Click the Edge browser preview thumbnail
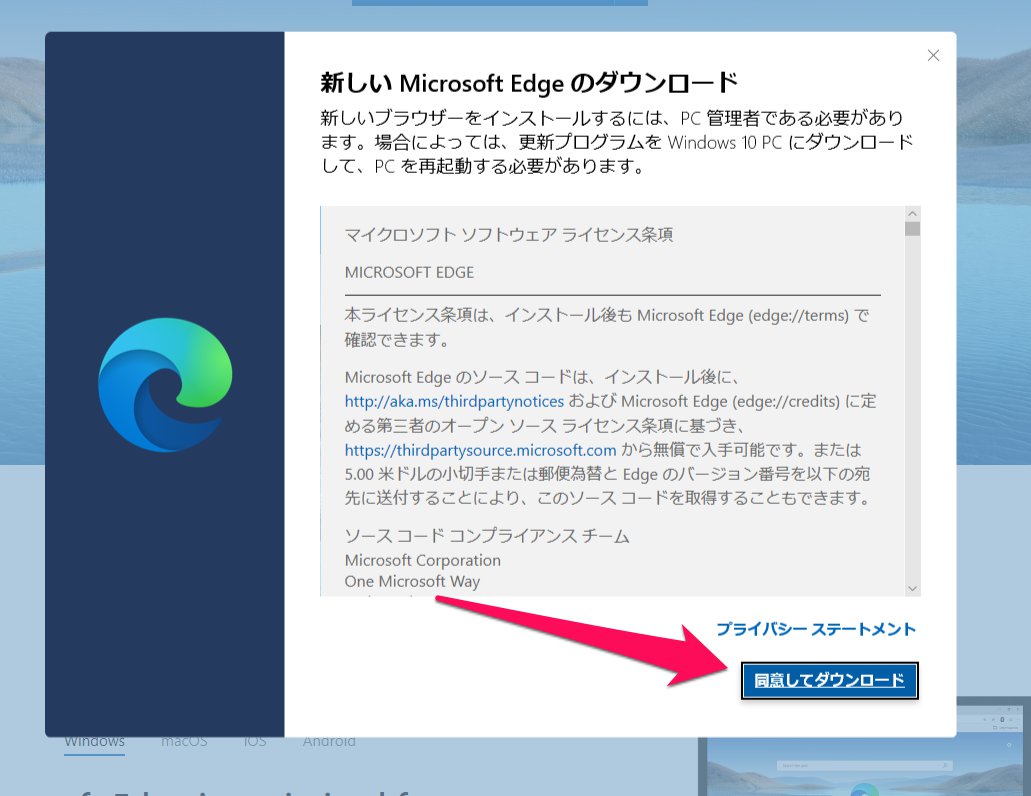The width and height of the screenshot is (1031, 796). pyautogui.click(x=865, y=755)
